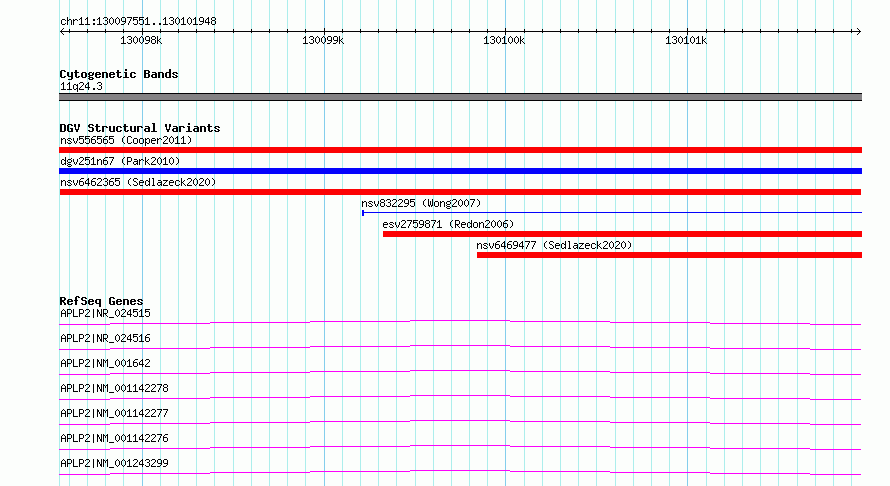Click the magenta intron line of NM_001243299

pos(460,471)
